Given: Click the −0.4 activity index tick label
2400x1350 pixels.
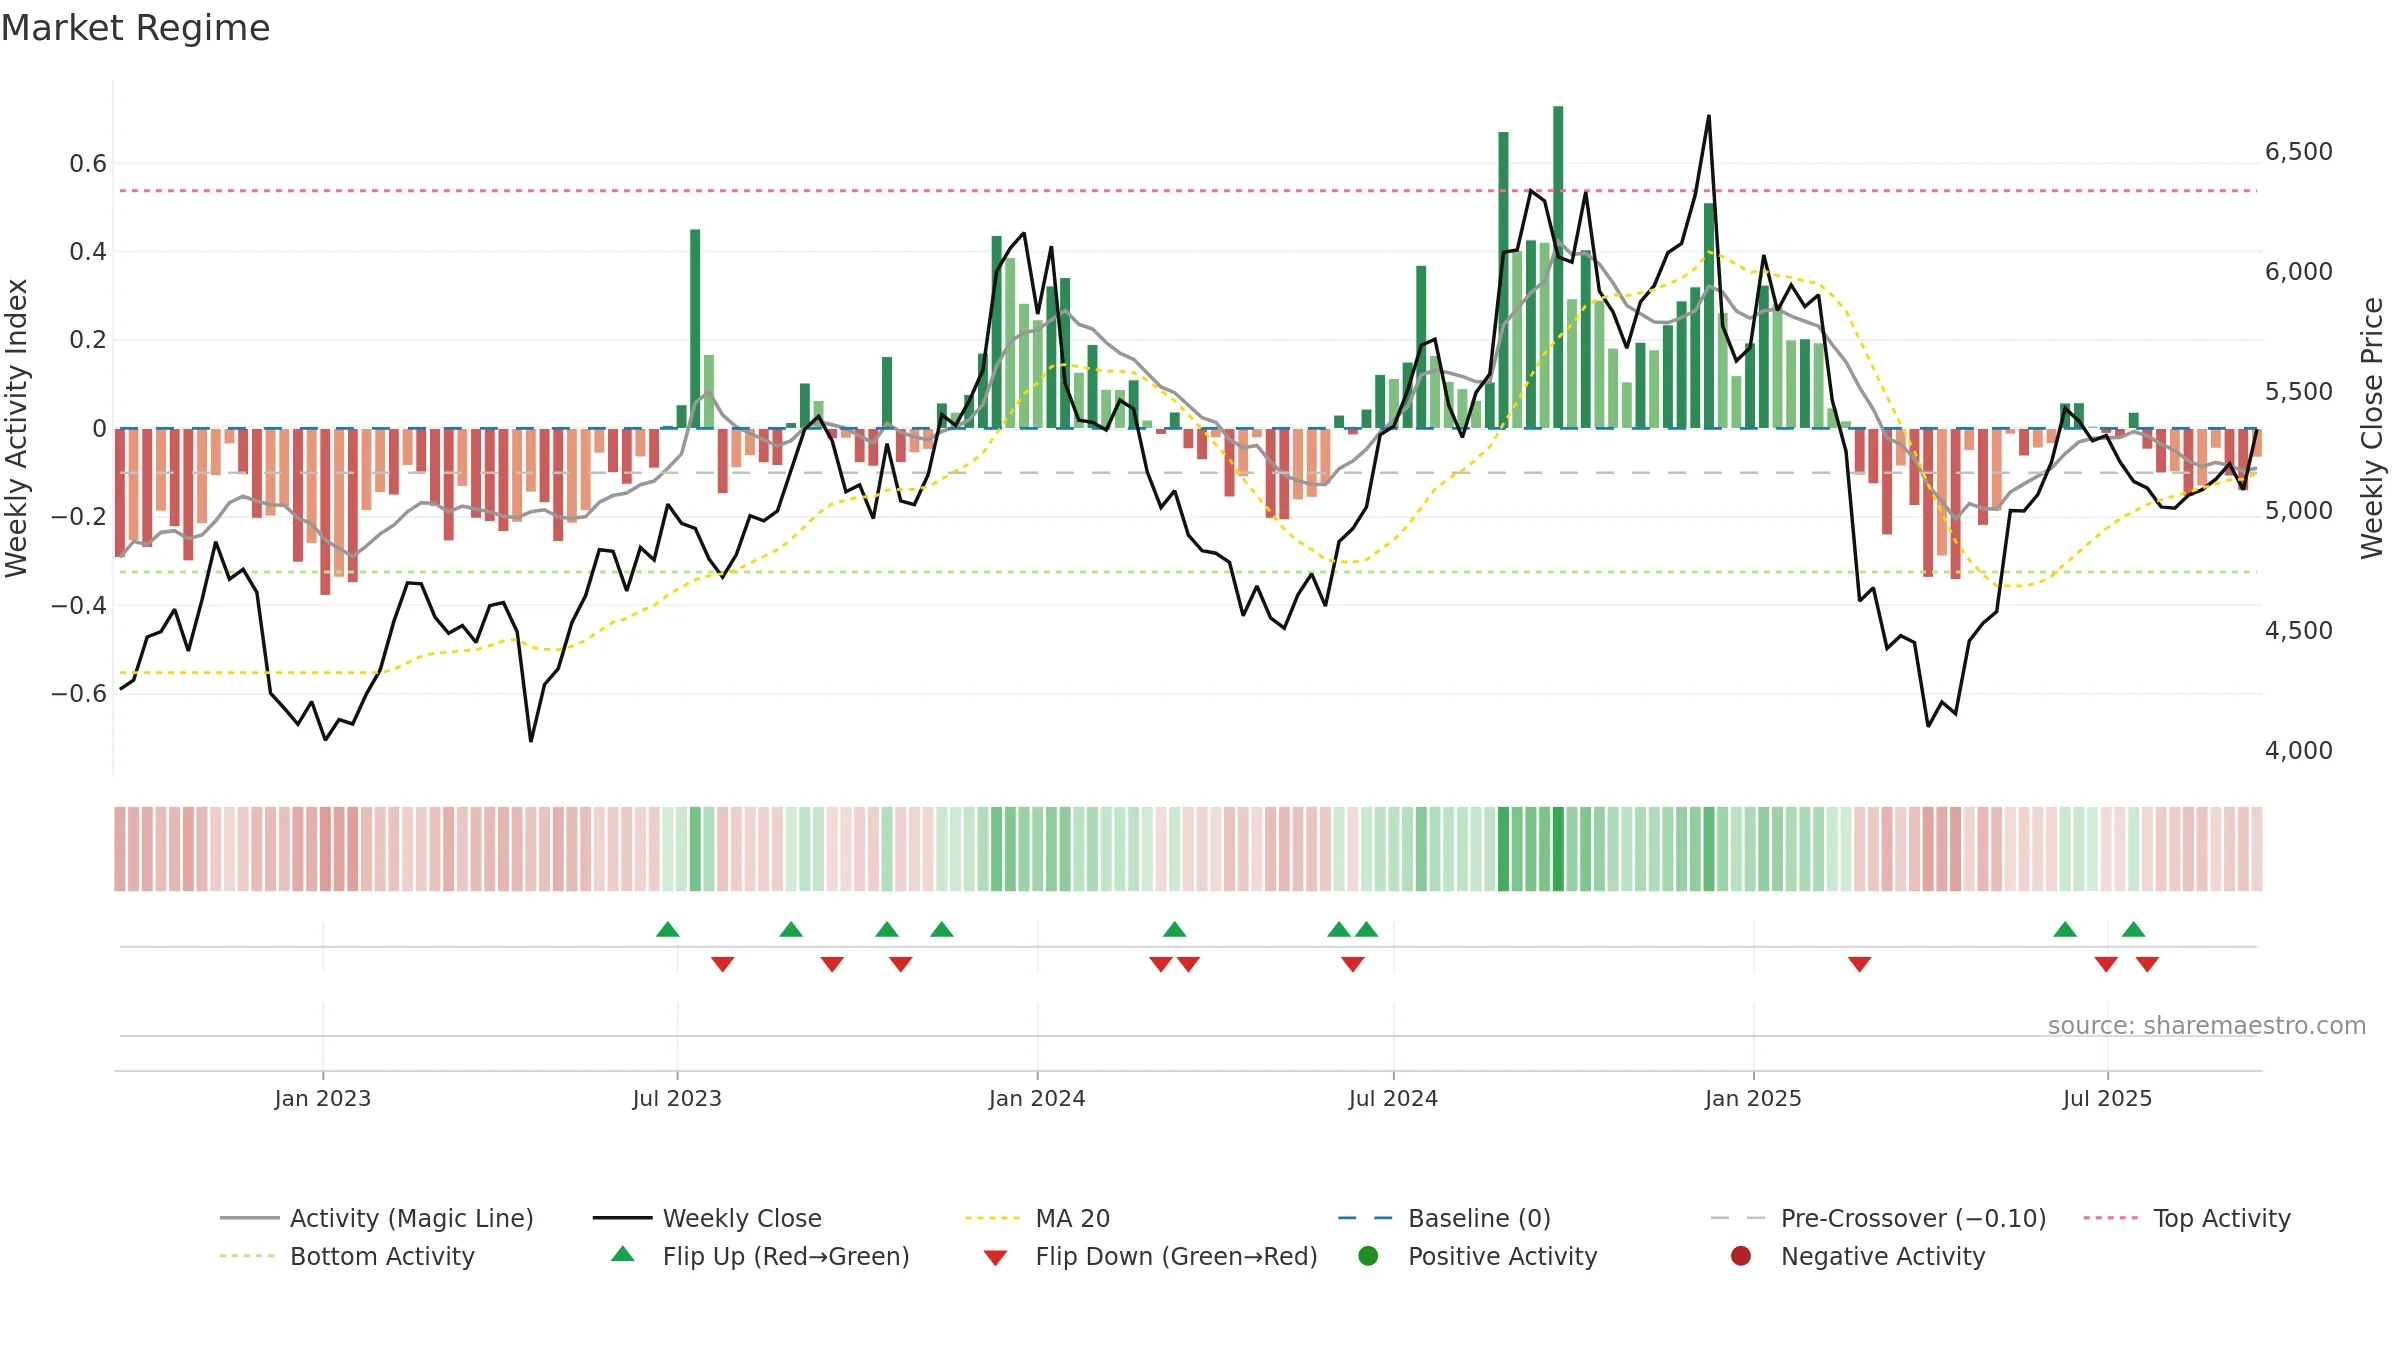Looking at the screenshot, I should pos(79,605).
